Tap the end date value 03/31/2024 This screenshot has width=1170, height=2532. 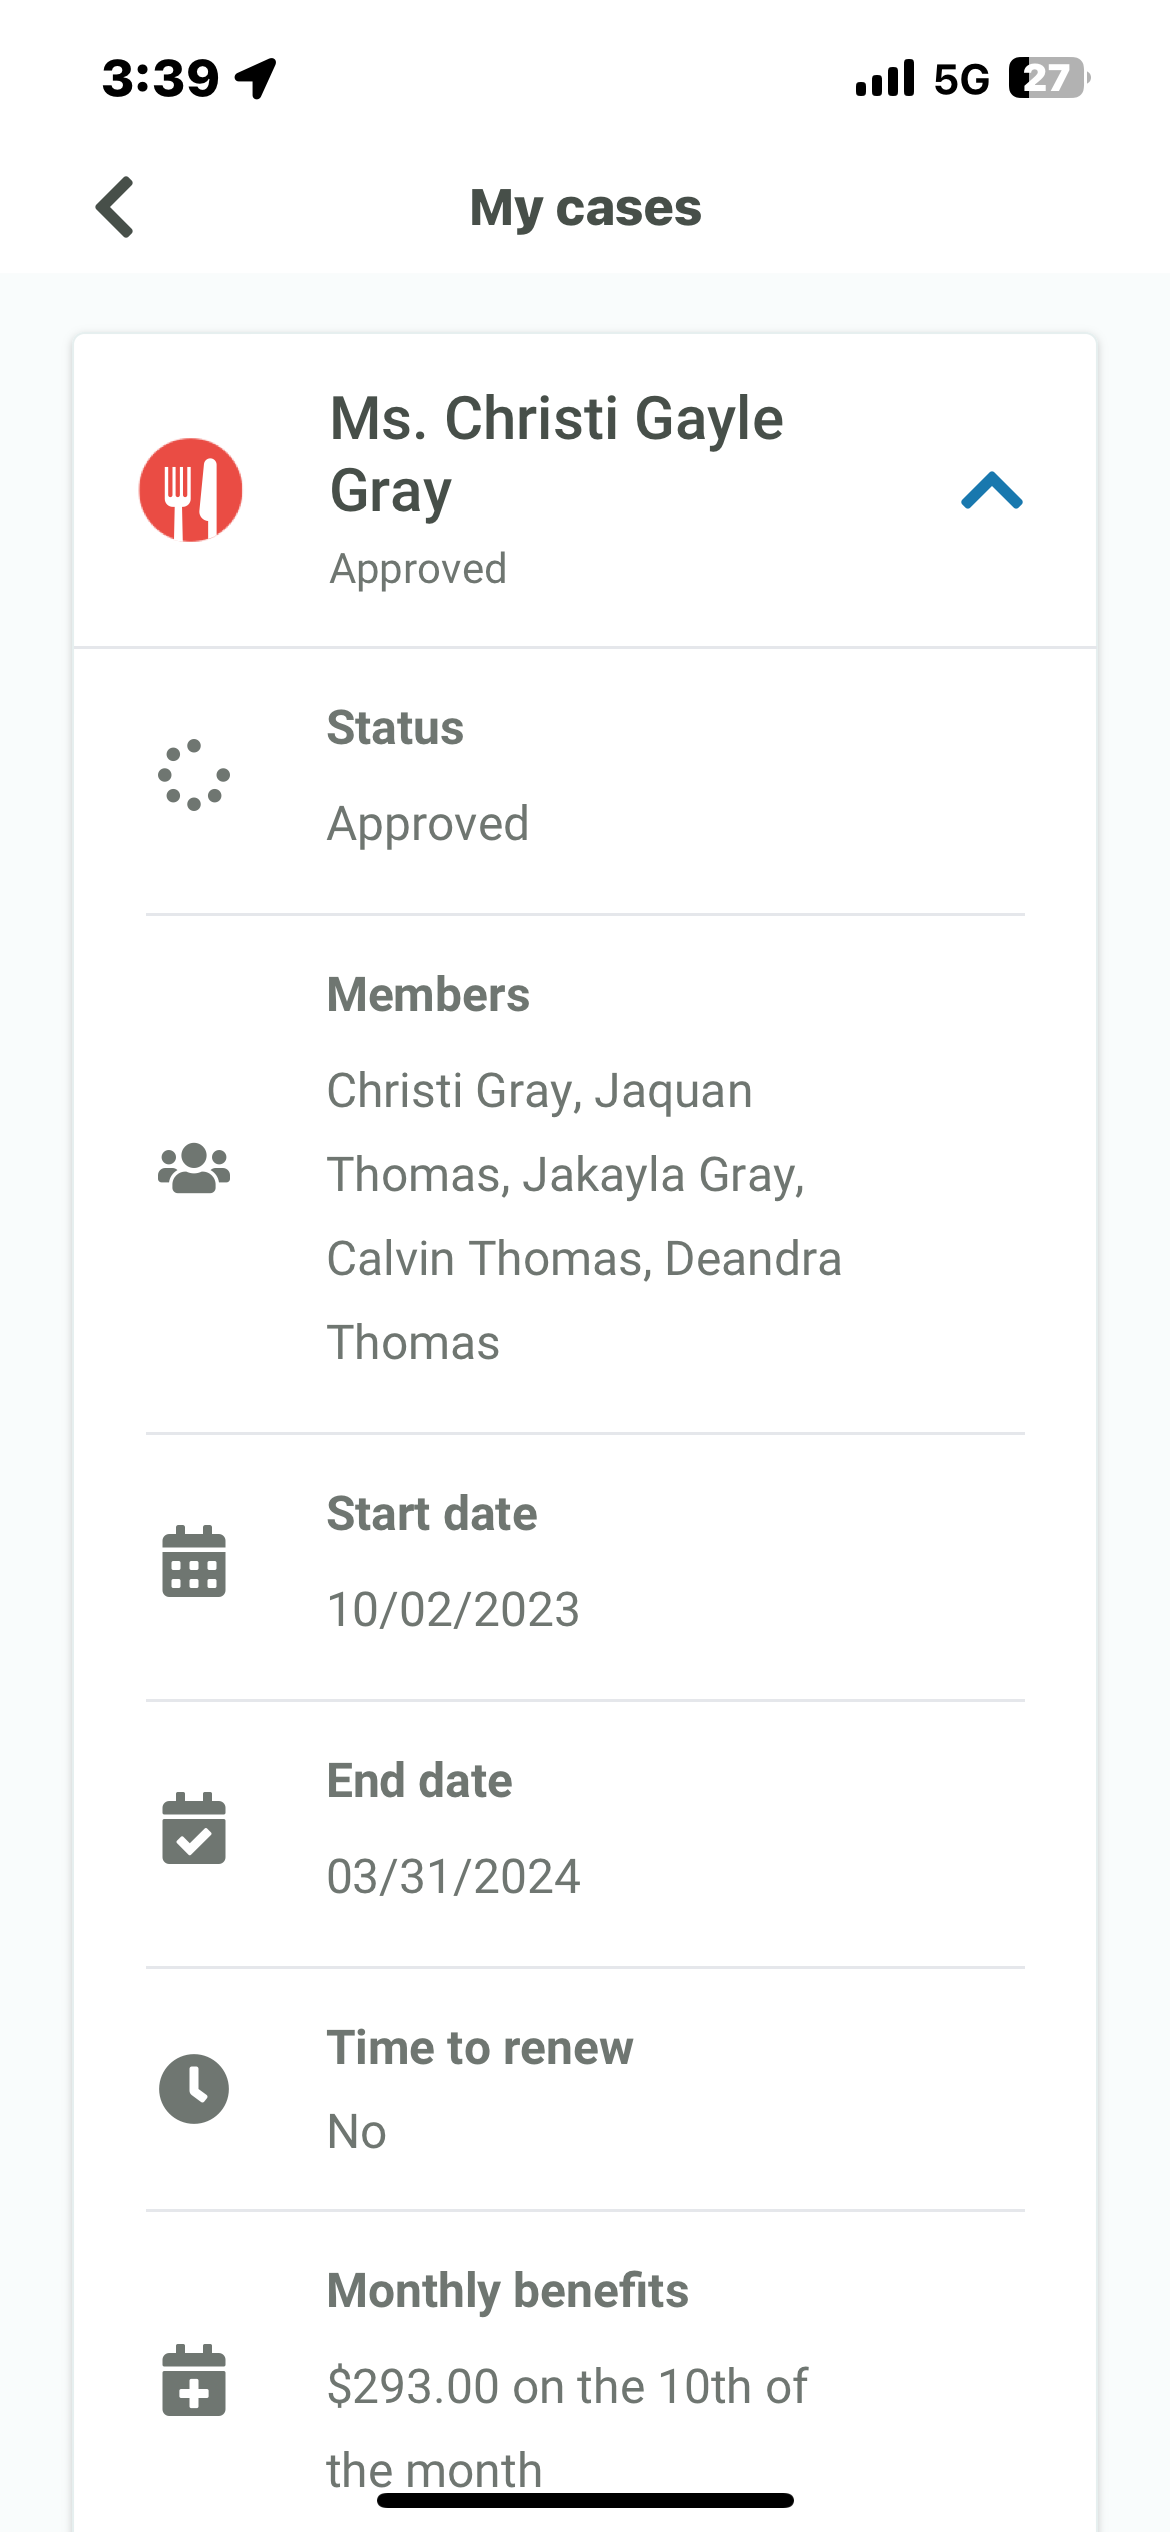(453, 1876)
